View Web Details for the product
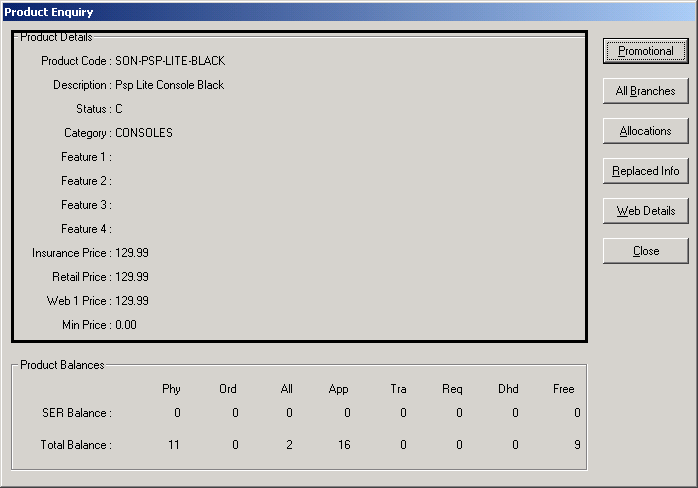The height and width of the screenshot is (488, 698). click(x=645, y=211)
